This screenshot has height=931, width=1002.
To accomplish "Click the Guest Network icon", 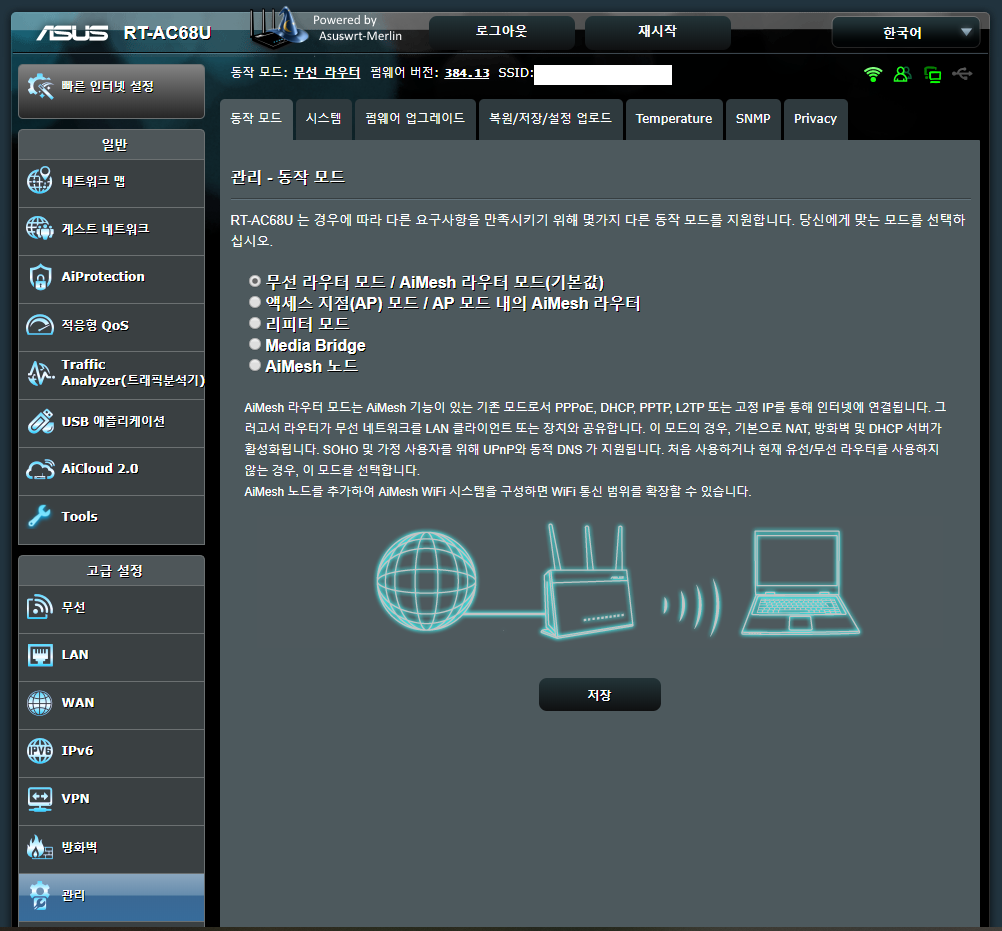I will click(40, 229).
